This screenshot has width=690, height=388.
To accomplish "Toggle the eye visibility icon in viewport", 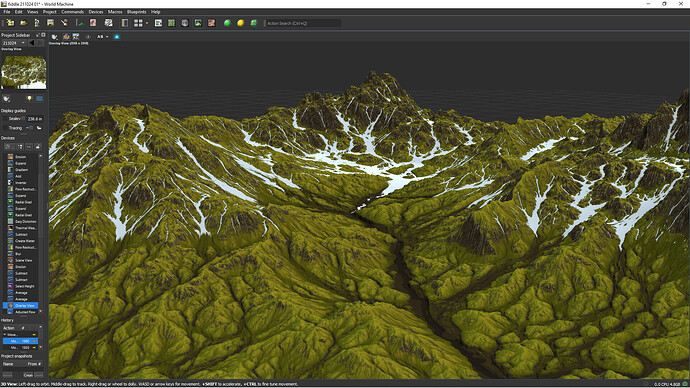I will pyautogui.click(x=88, y=37).
